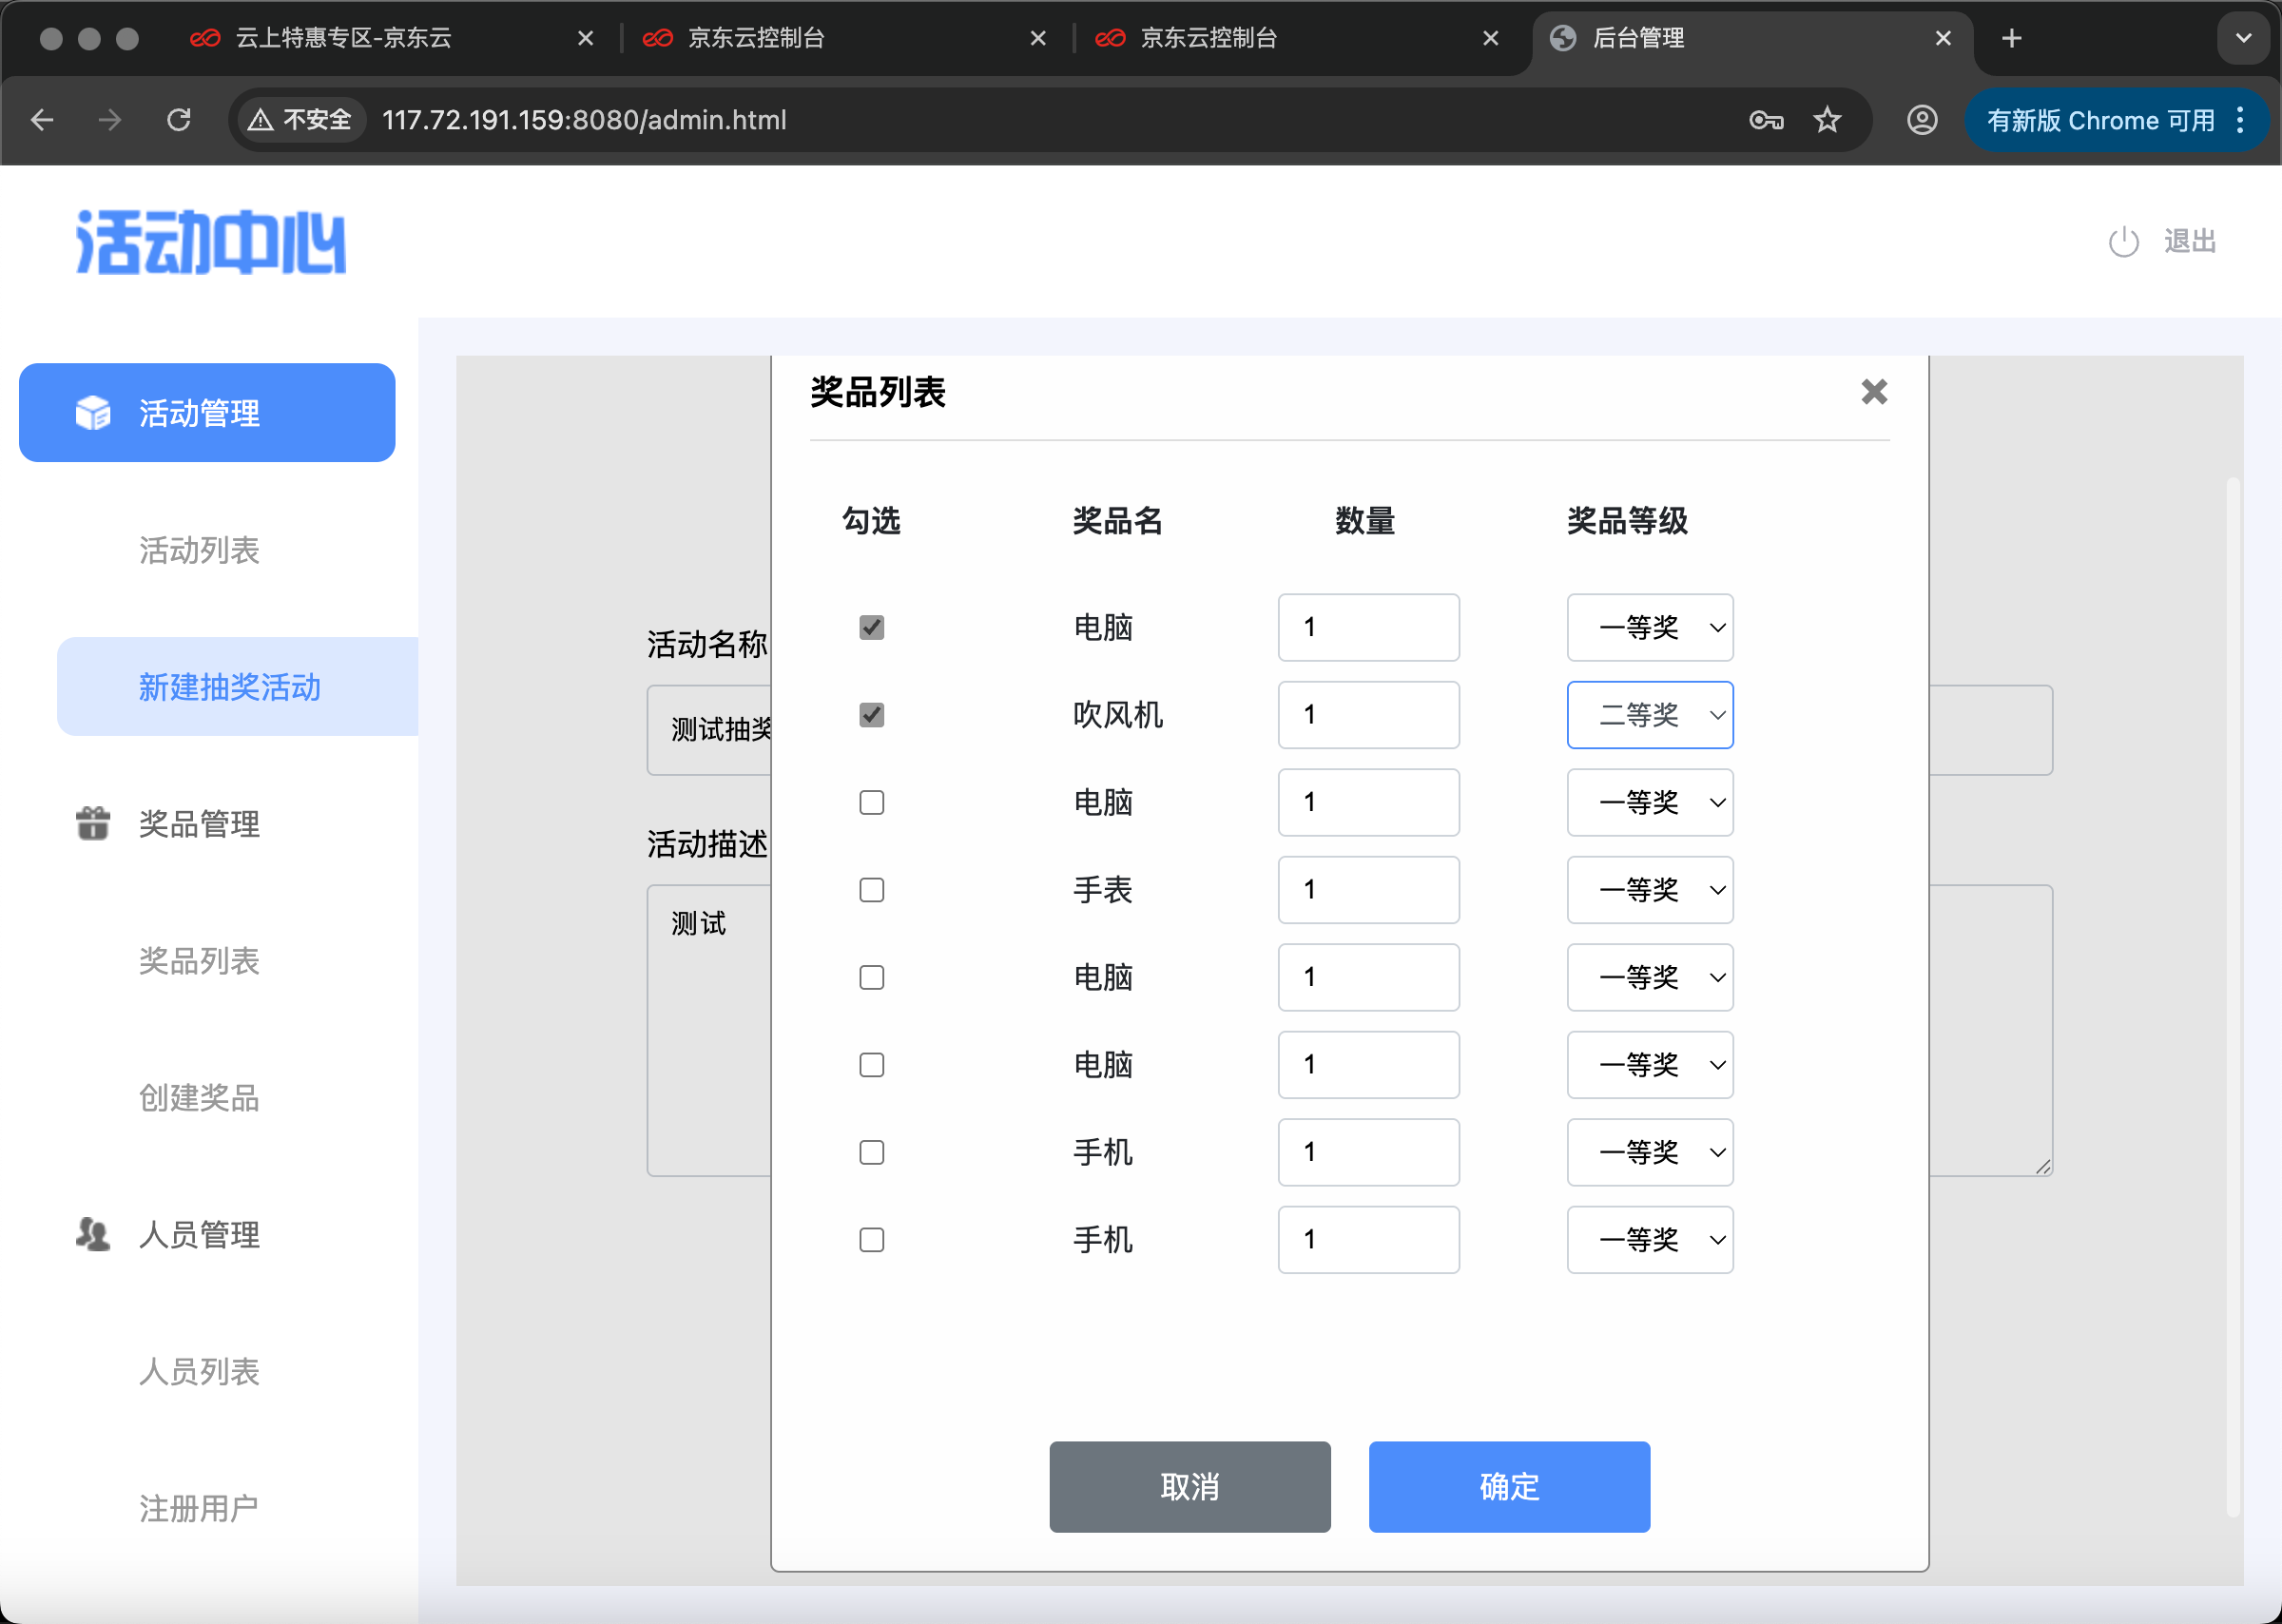
Task: Open the 二等奖 level dropdown for 吹风机
Action: [x=1649, y=715]
